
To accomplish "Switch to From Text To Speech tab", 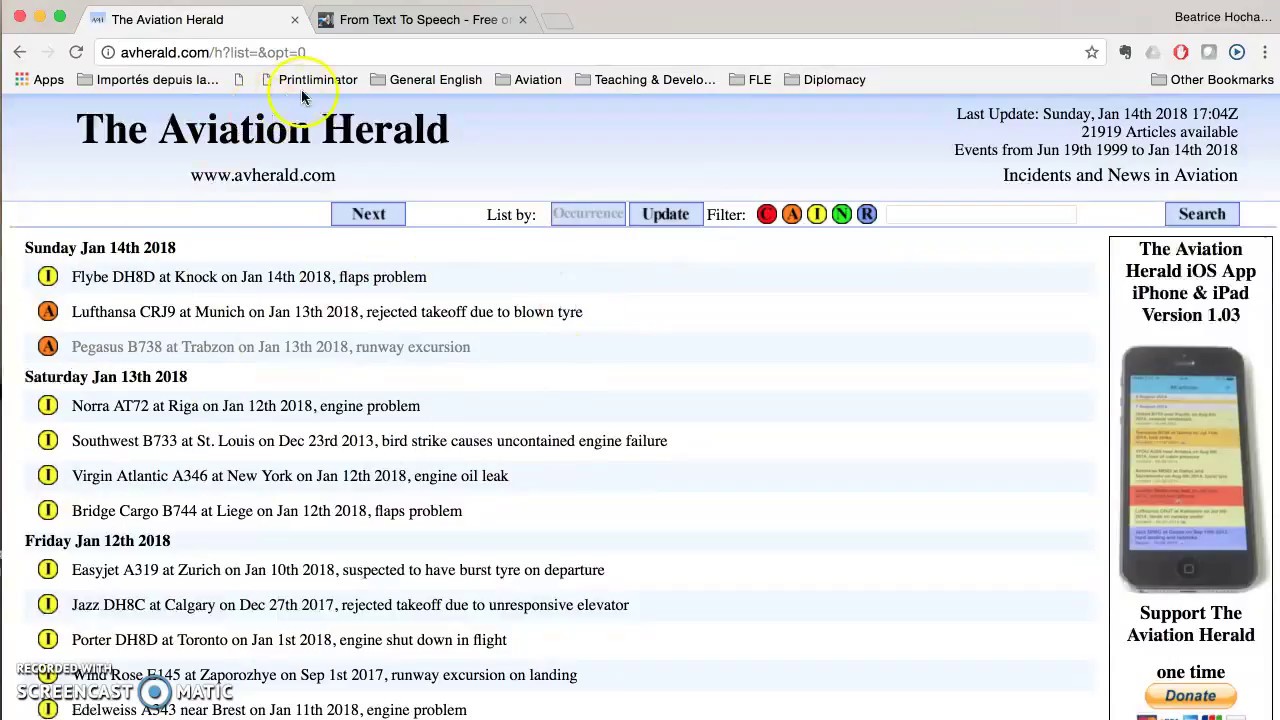I will click(x=425, y=19).
